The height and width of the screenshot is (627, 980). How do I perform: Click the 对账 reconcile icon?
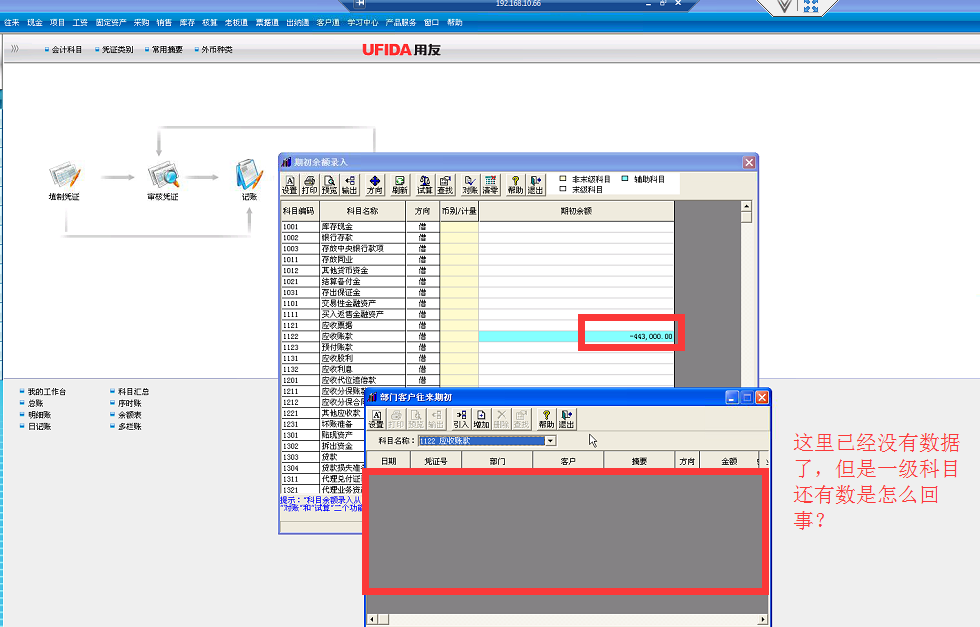[x=470, y=184]
